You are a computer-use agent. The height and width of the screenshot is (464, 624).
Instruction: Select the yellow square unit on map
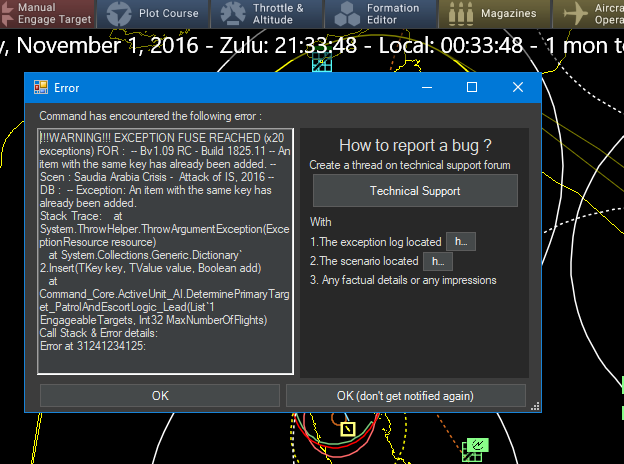tap(348, 429)
